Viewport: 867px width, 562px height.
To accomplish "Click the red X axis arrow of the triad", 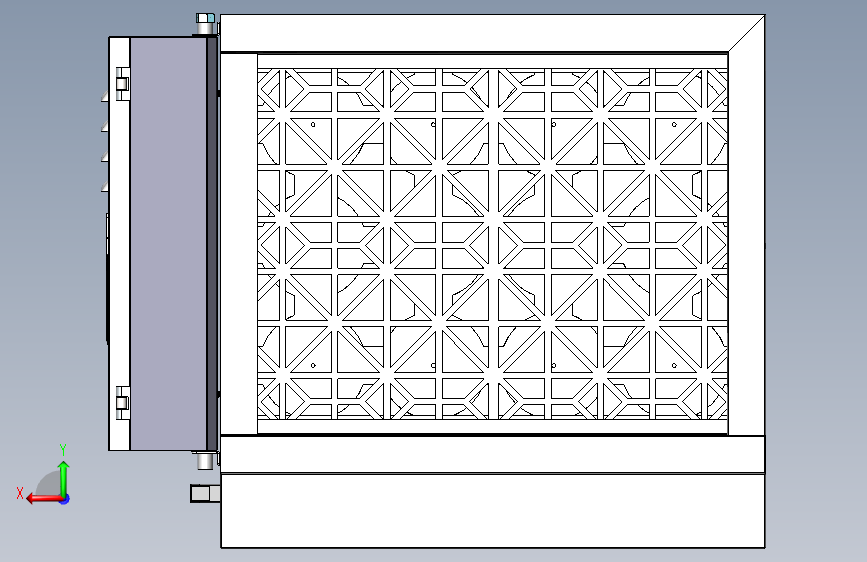I will [x=43, y=499].
